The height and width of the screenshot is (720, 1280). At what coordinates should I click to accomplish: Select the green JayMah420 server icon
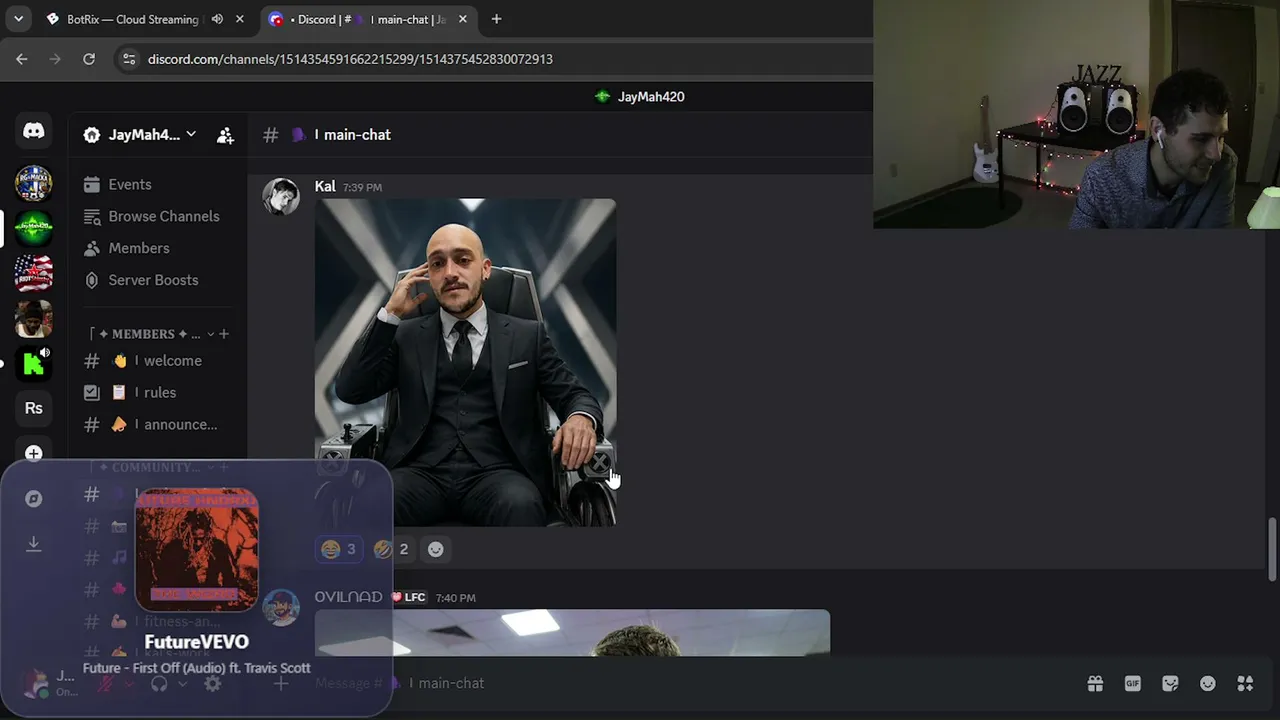coord(34,228)
